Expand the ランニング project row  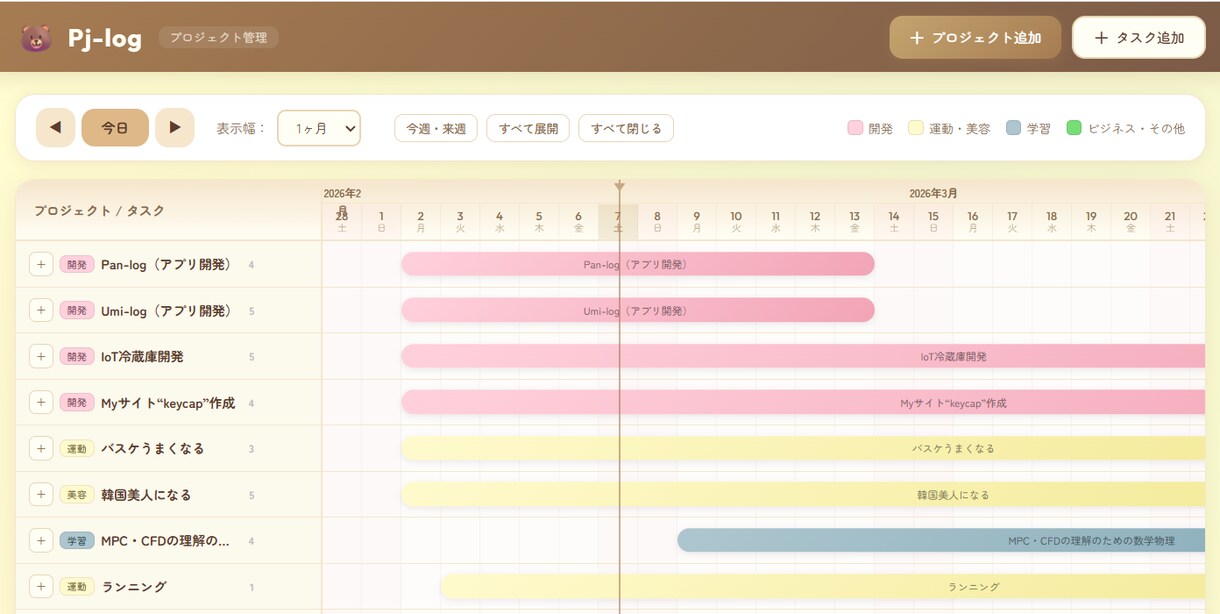[x=41, y=587]
